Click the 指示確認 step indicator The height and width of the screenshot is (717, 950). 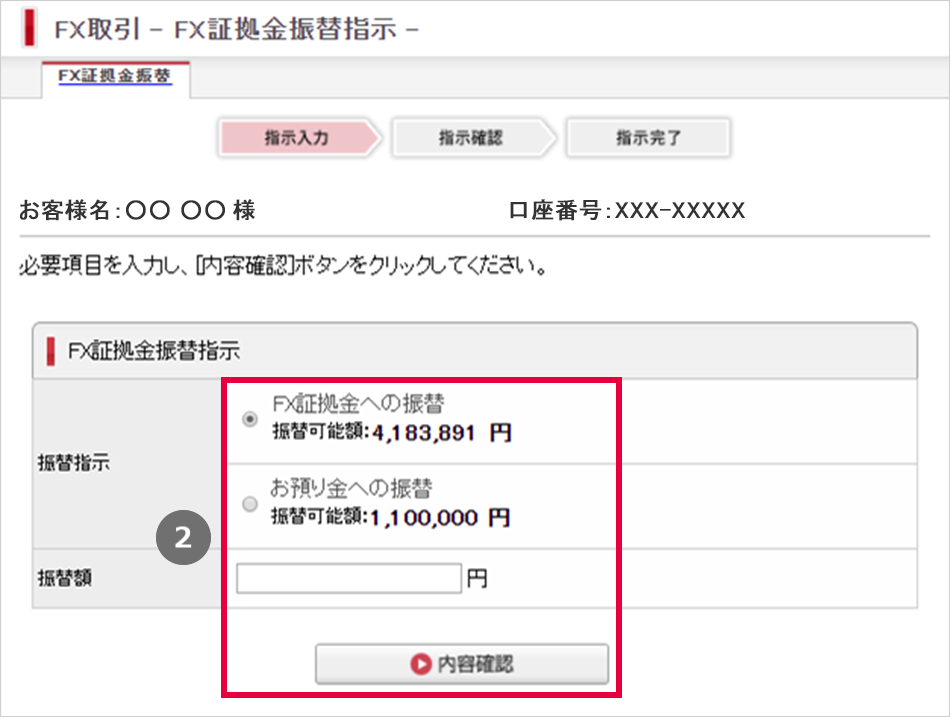coord(471,138)
